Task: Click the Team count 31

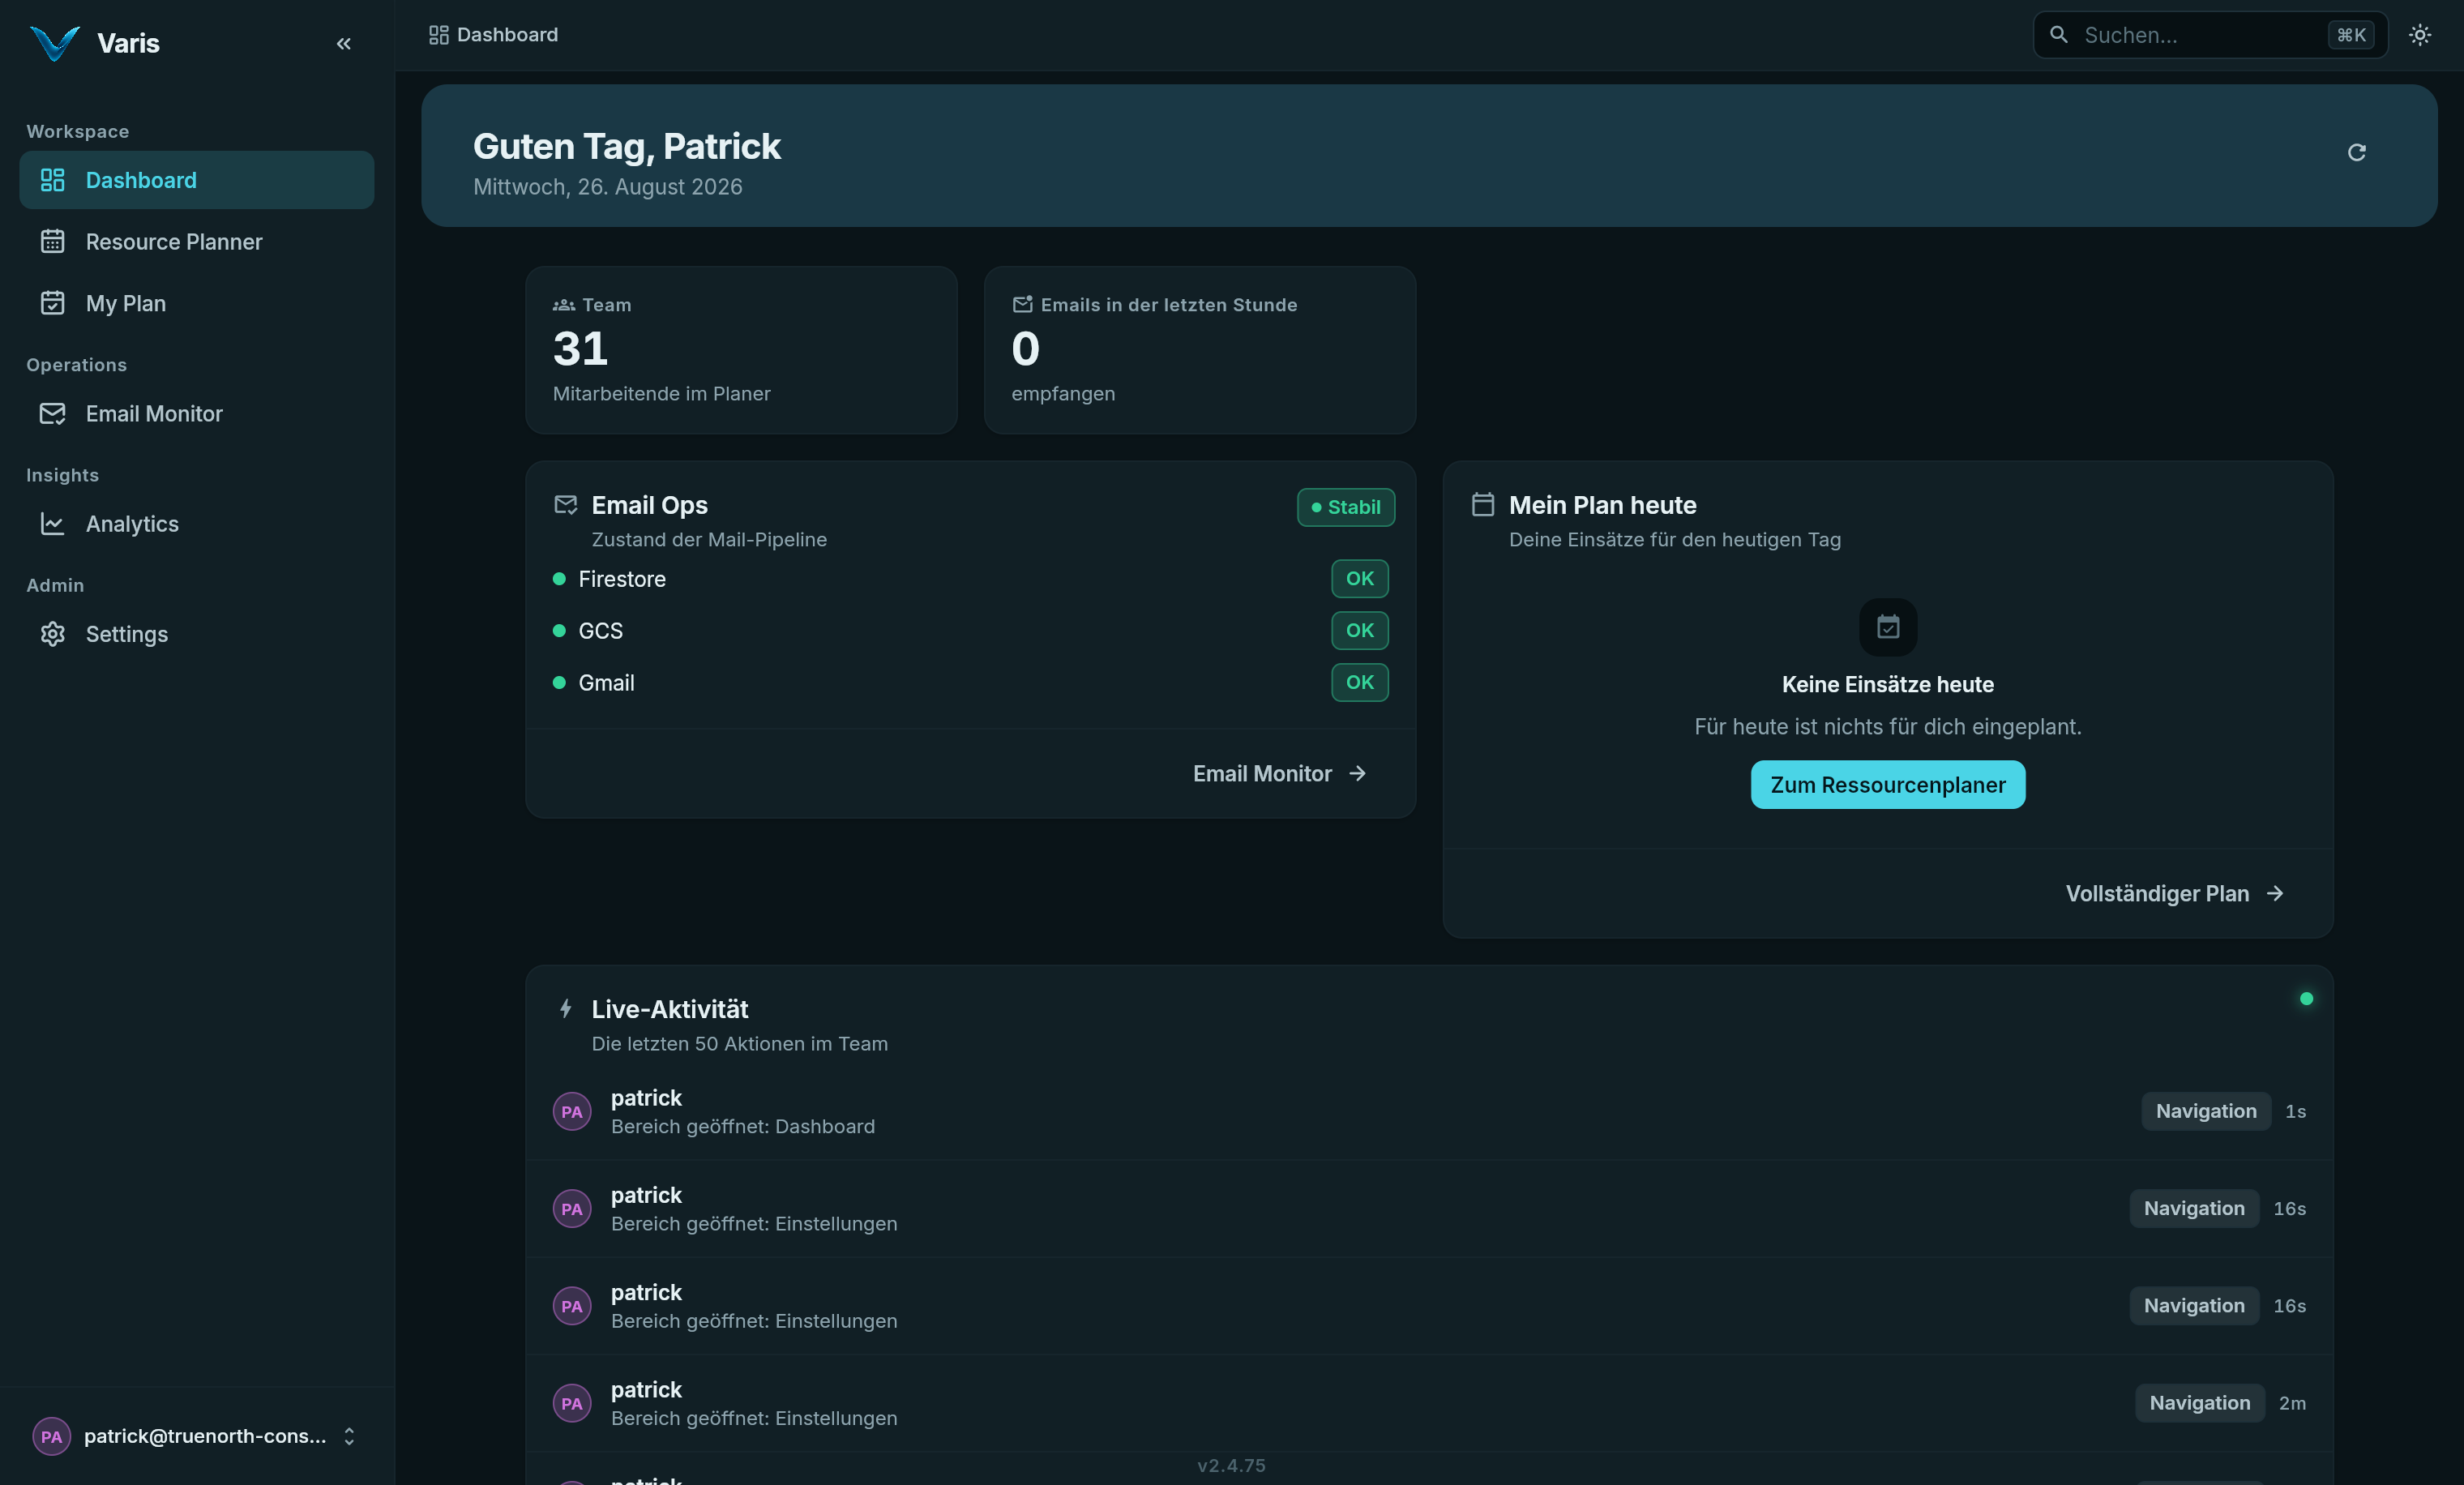Action: pyautogui.click(x=581, y=349)
